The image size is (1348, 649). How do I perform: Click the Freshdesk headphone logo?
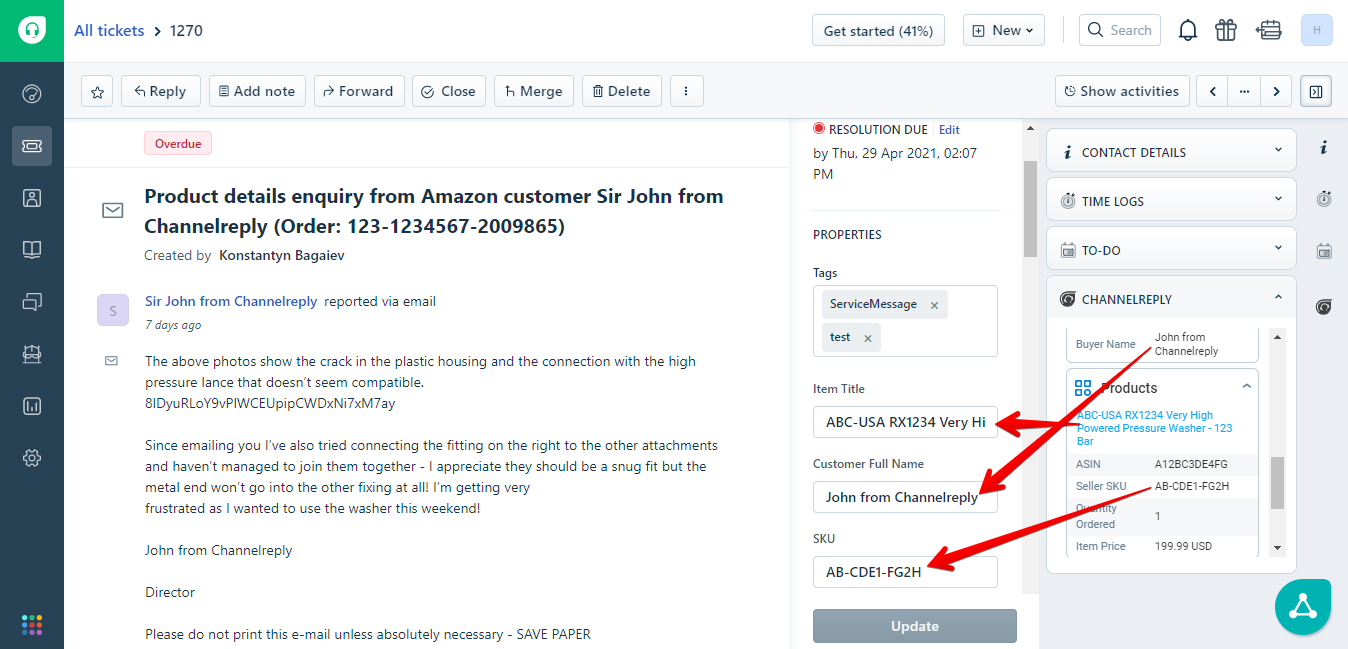click(32, 30)
